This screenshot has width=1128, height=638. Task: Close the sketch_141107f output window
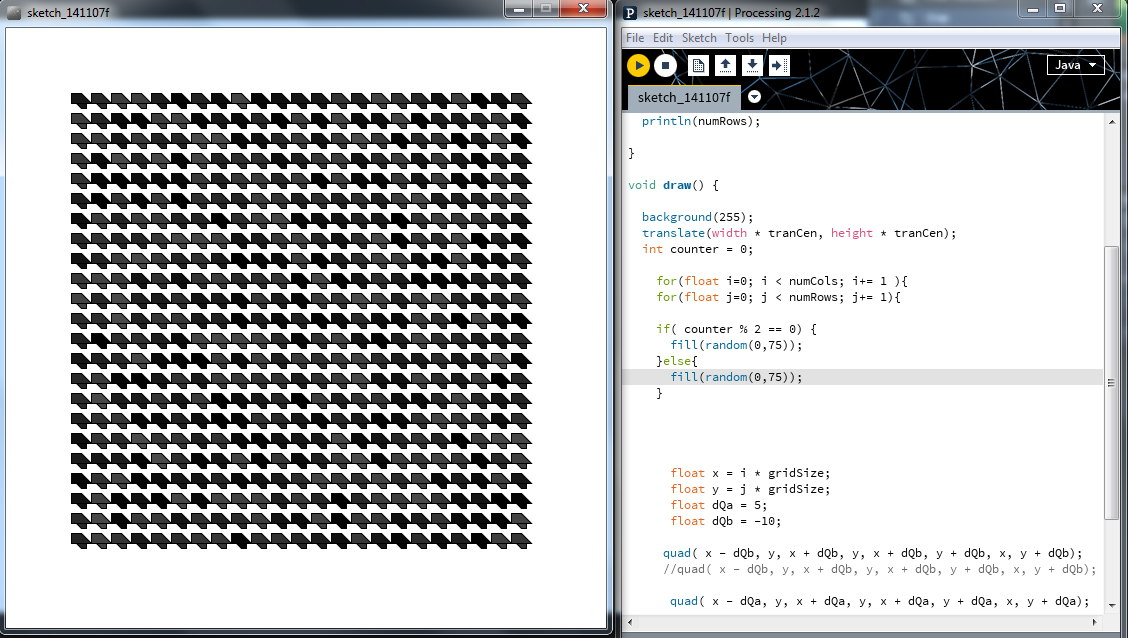click(581, 9)
